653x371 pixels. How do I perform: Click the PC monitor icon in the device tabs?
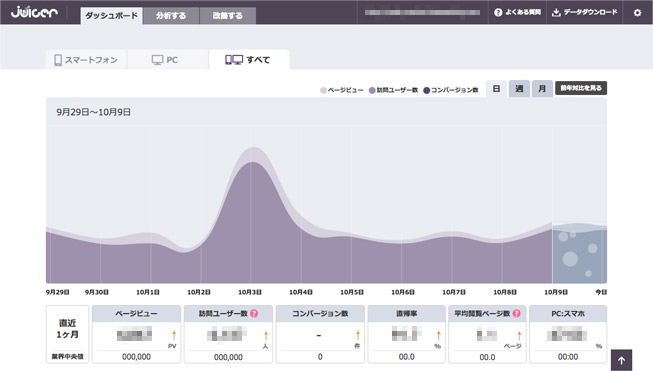tap(157, 60)
